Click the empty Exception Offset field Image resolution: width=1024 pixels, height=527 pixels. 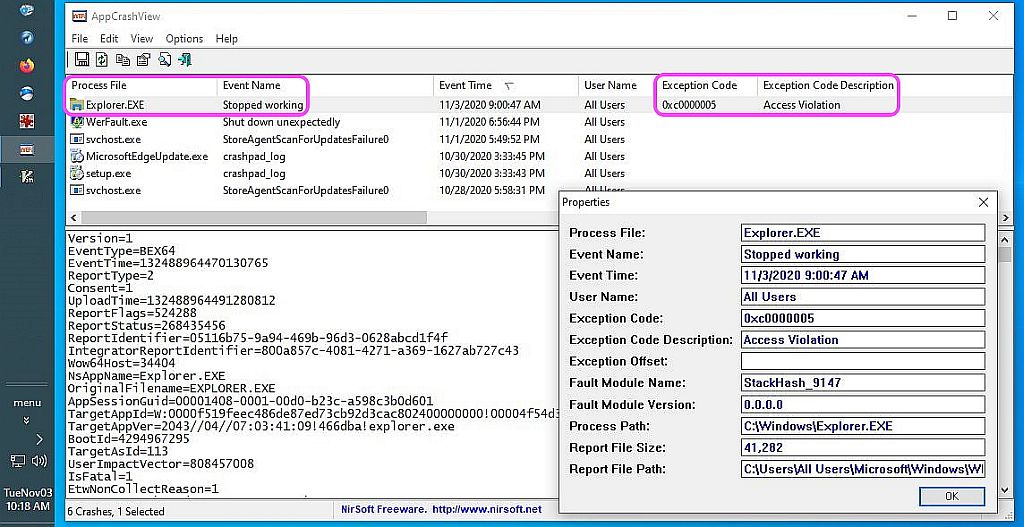(x=863, y=361)
